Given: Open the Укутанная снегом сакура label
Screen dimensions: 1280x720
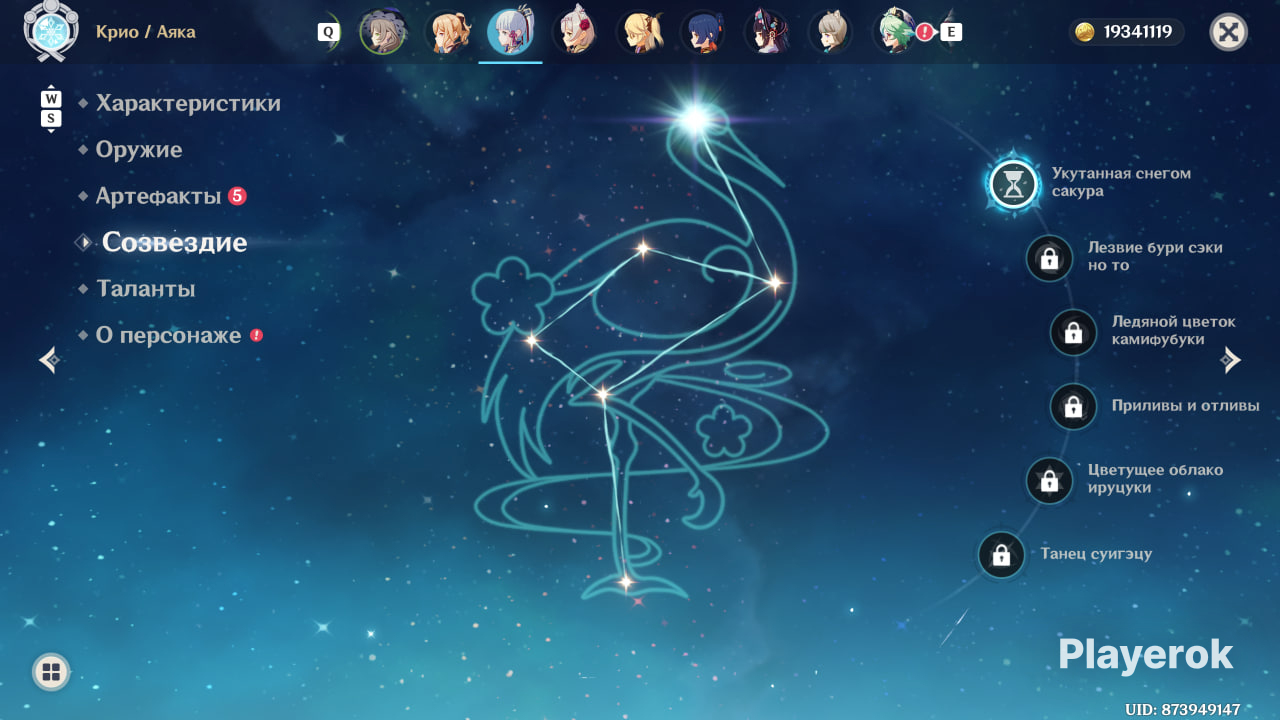Looking at the screenshot, I should click(x=1121, y=182).
